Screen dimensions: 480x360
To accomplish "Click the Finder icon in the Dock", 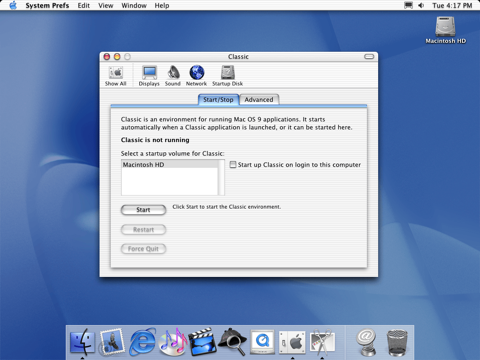I will pos(82,342).
